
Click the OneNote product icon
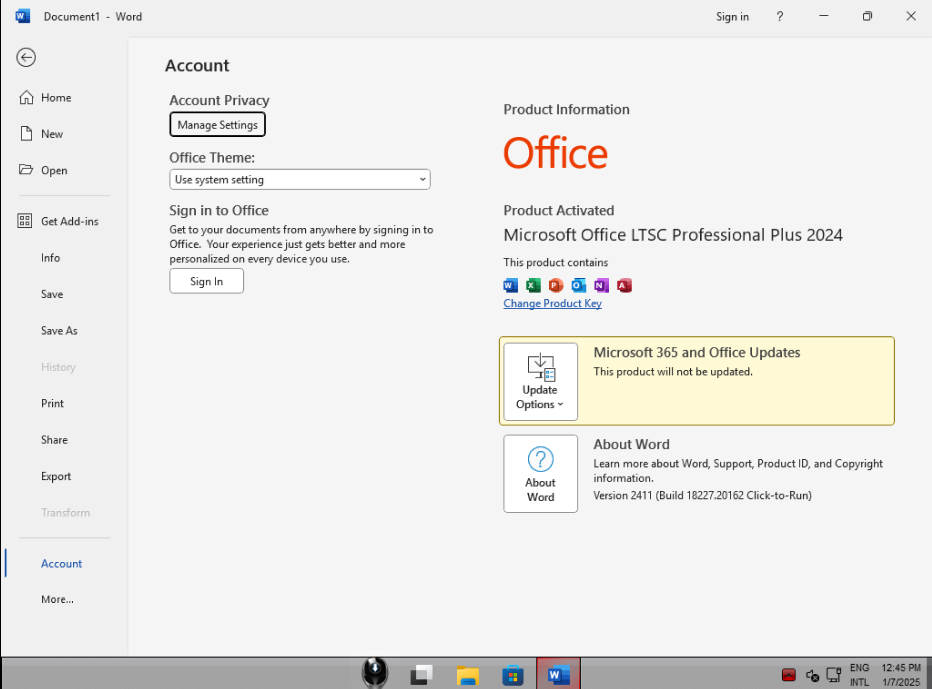[601, 286]
